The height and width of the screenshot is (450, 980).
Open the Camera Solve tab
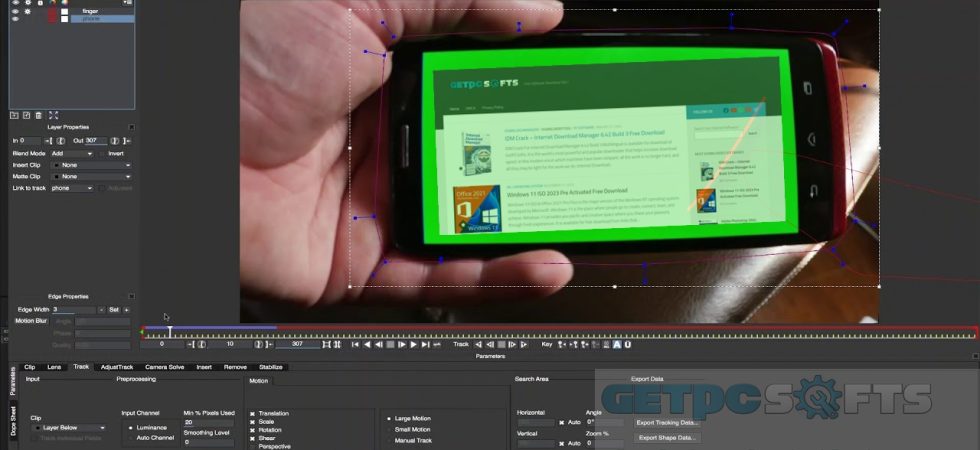click(x=164, y=367)
